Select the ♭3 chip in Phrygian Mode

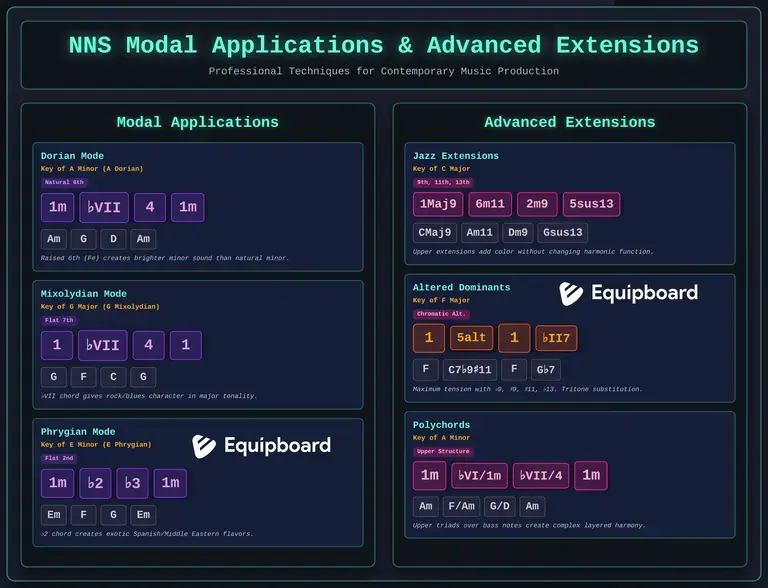(x=132, y=483)
